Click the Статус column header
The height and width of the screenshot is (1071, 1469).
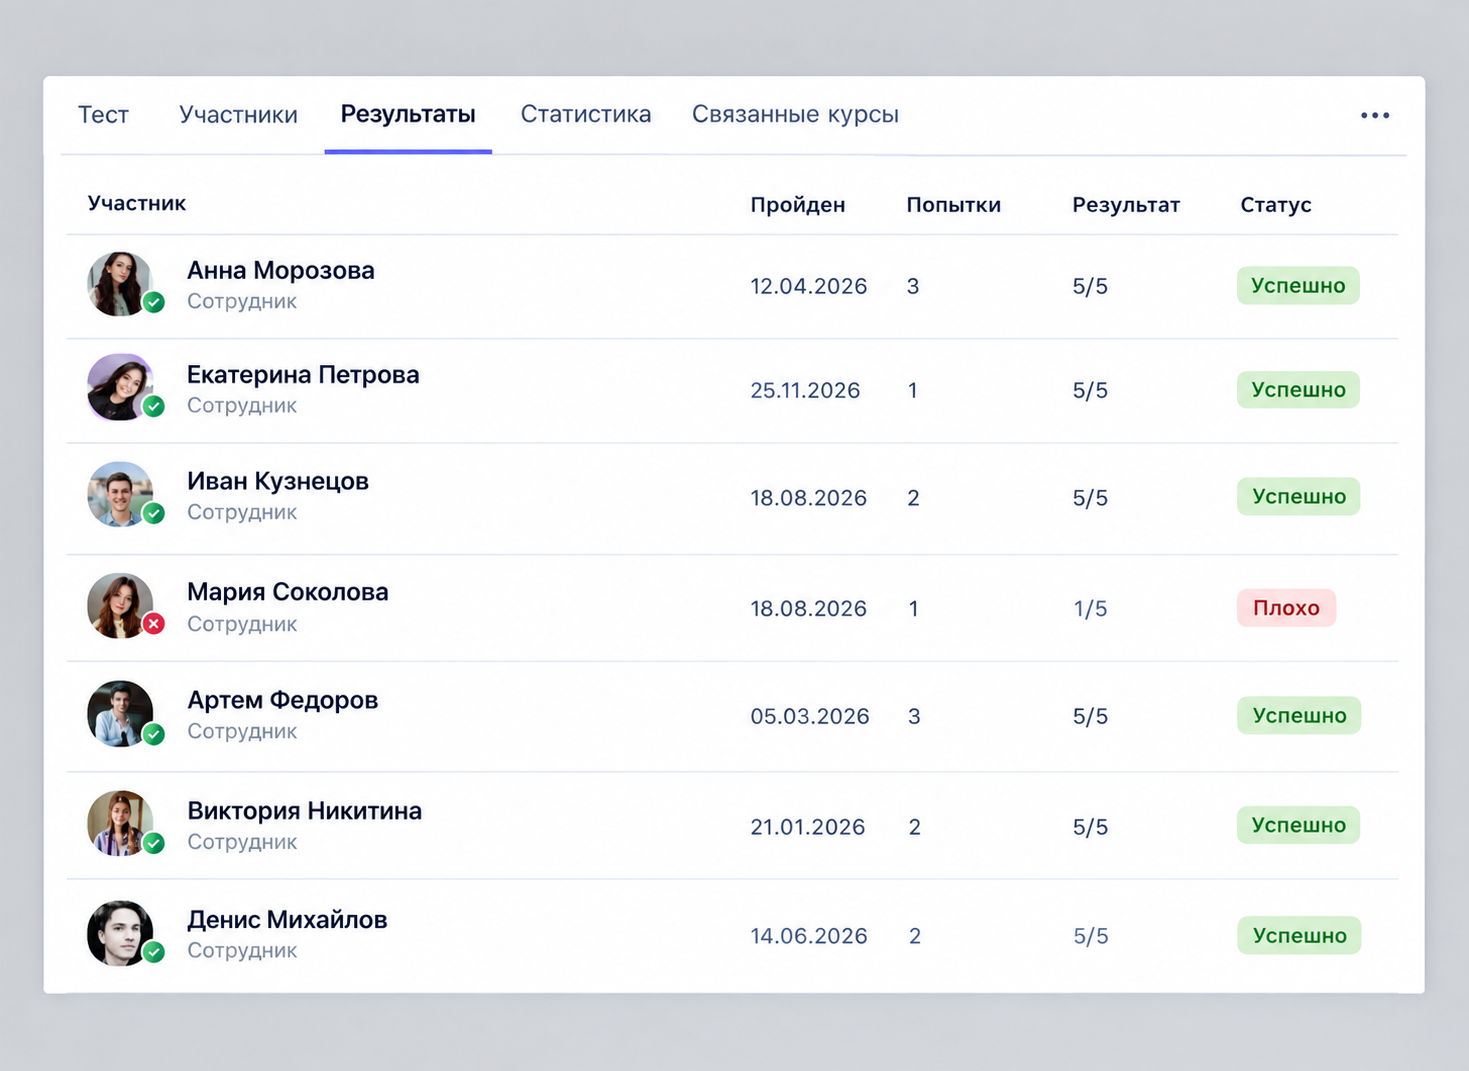click(x=1276, y=205)
